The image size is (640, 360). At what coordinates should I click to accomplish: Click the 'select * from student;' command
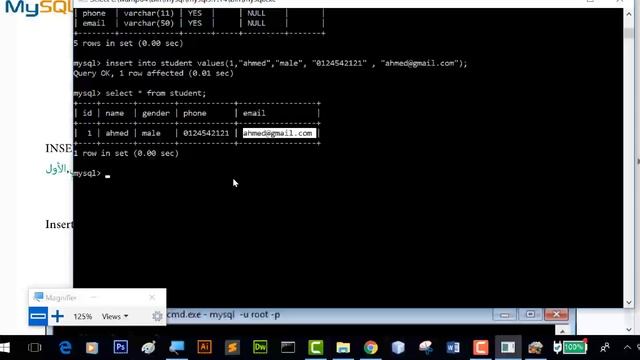click(156, 93)
